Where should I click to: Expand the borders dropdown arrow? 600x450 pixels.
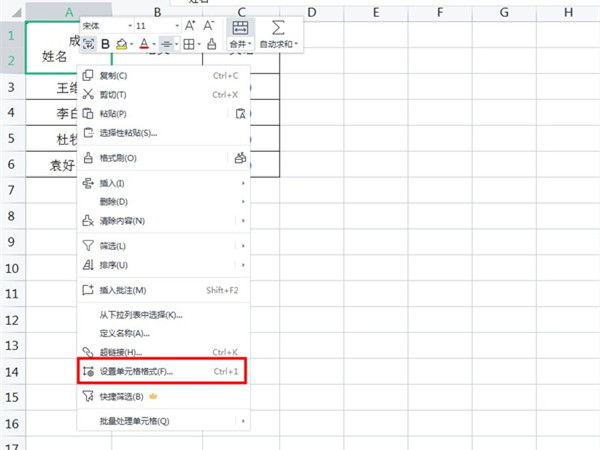(x=199, y=45)
